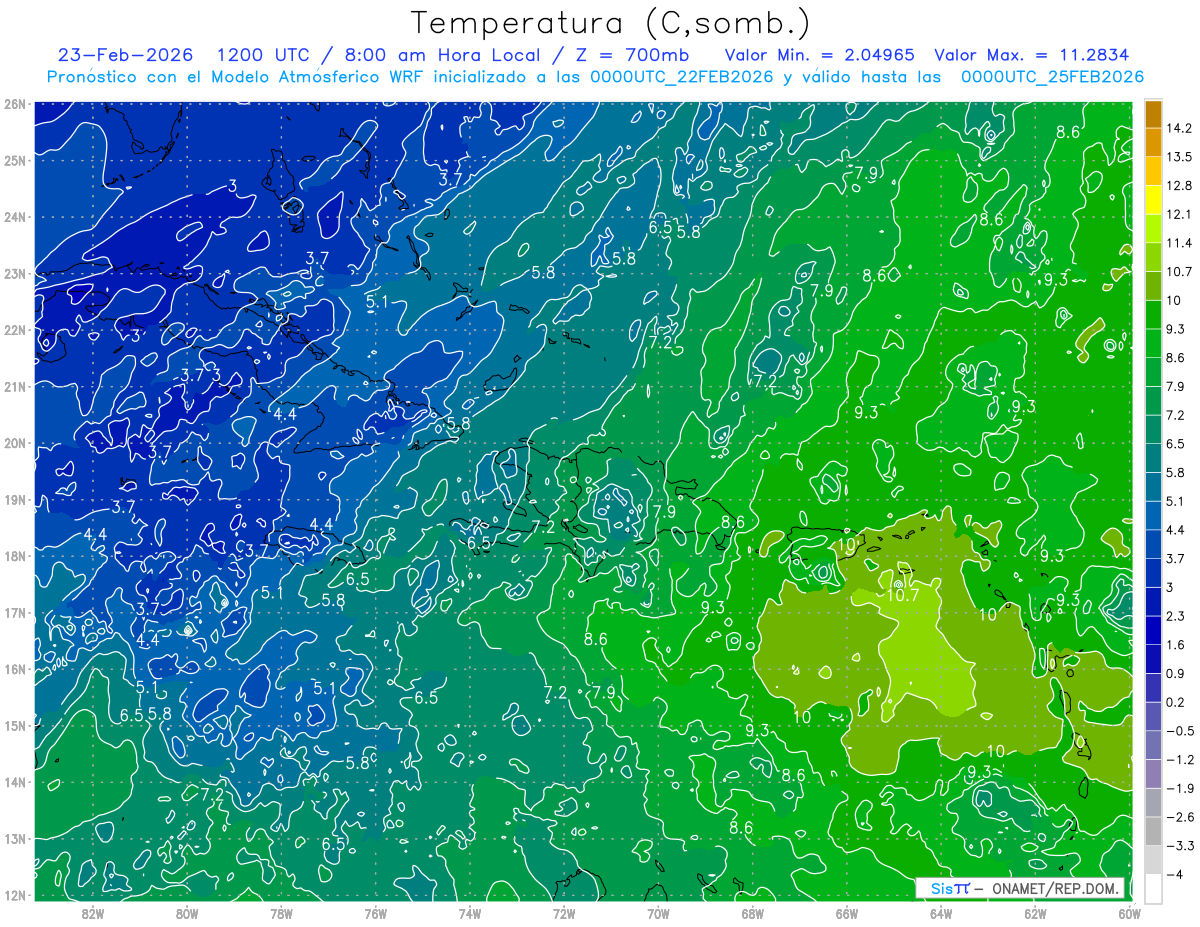Click the '70W' longitude axis label
This screenshot has width=1200, height=927.
658,912
